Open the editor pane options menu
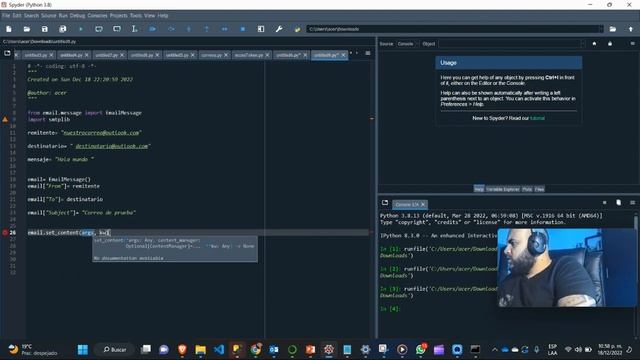 pos(368,53)
